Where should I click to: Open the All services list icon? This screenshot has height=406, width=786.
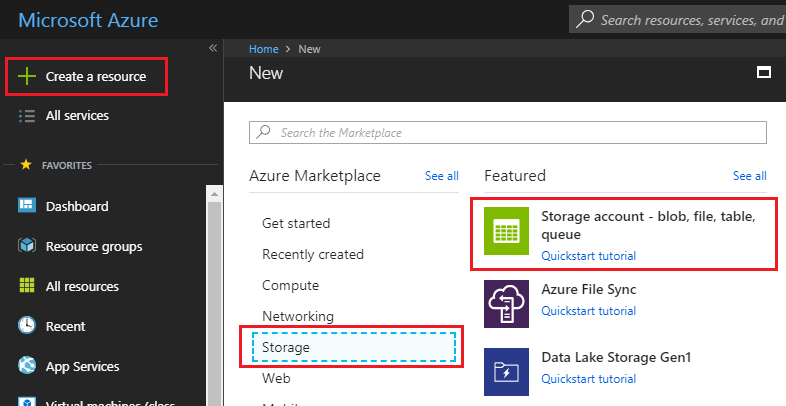click(27, 116)
